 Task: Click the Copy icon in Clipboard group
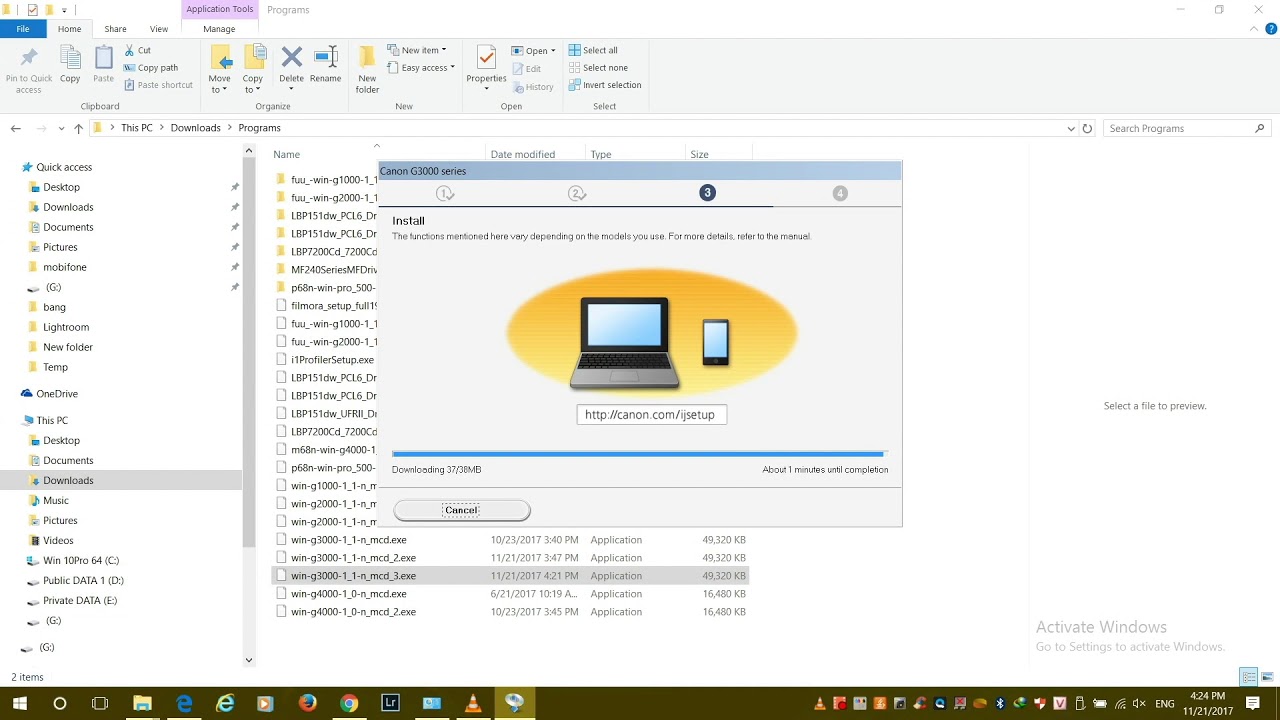tap(70, 66)
